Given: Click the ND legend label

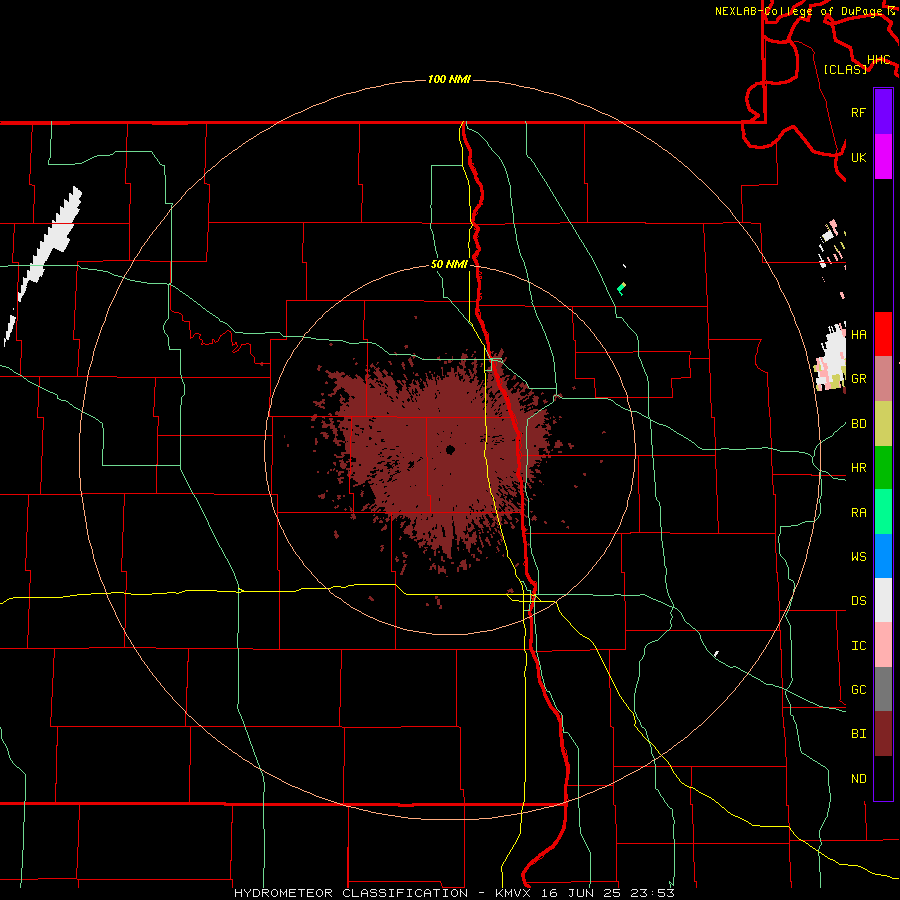Looking at the screenshot, I should [x=858, y=778].
